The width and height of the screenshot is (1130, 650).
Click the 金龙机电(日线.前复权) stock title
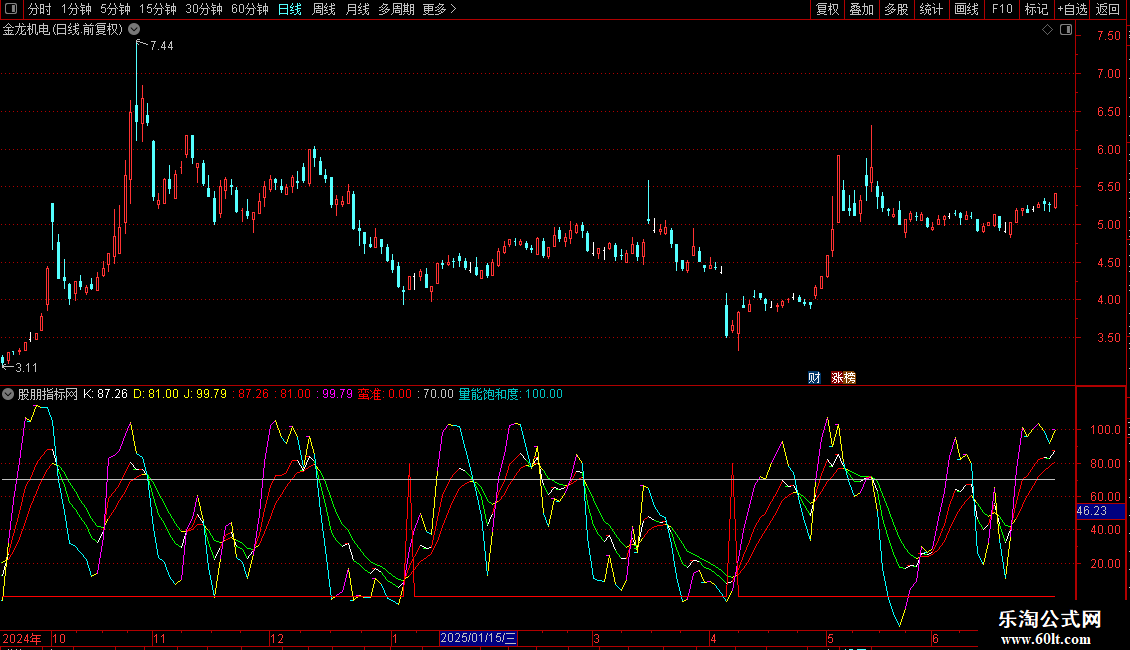coord(63,30)
